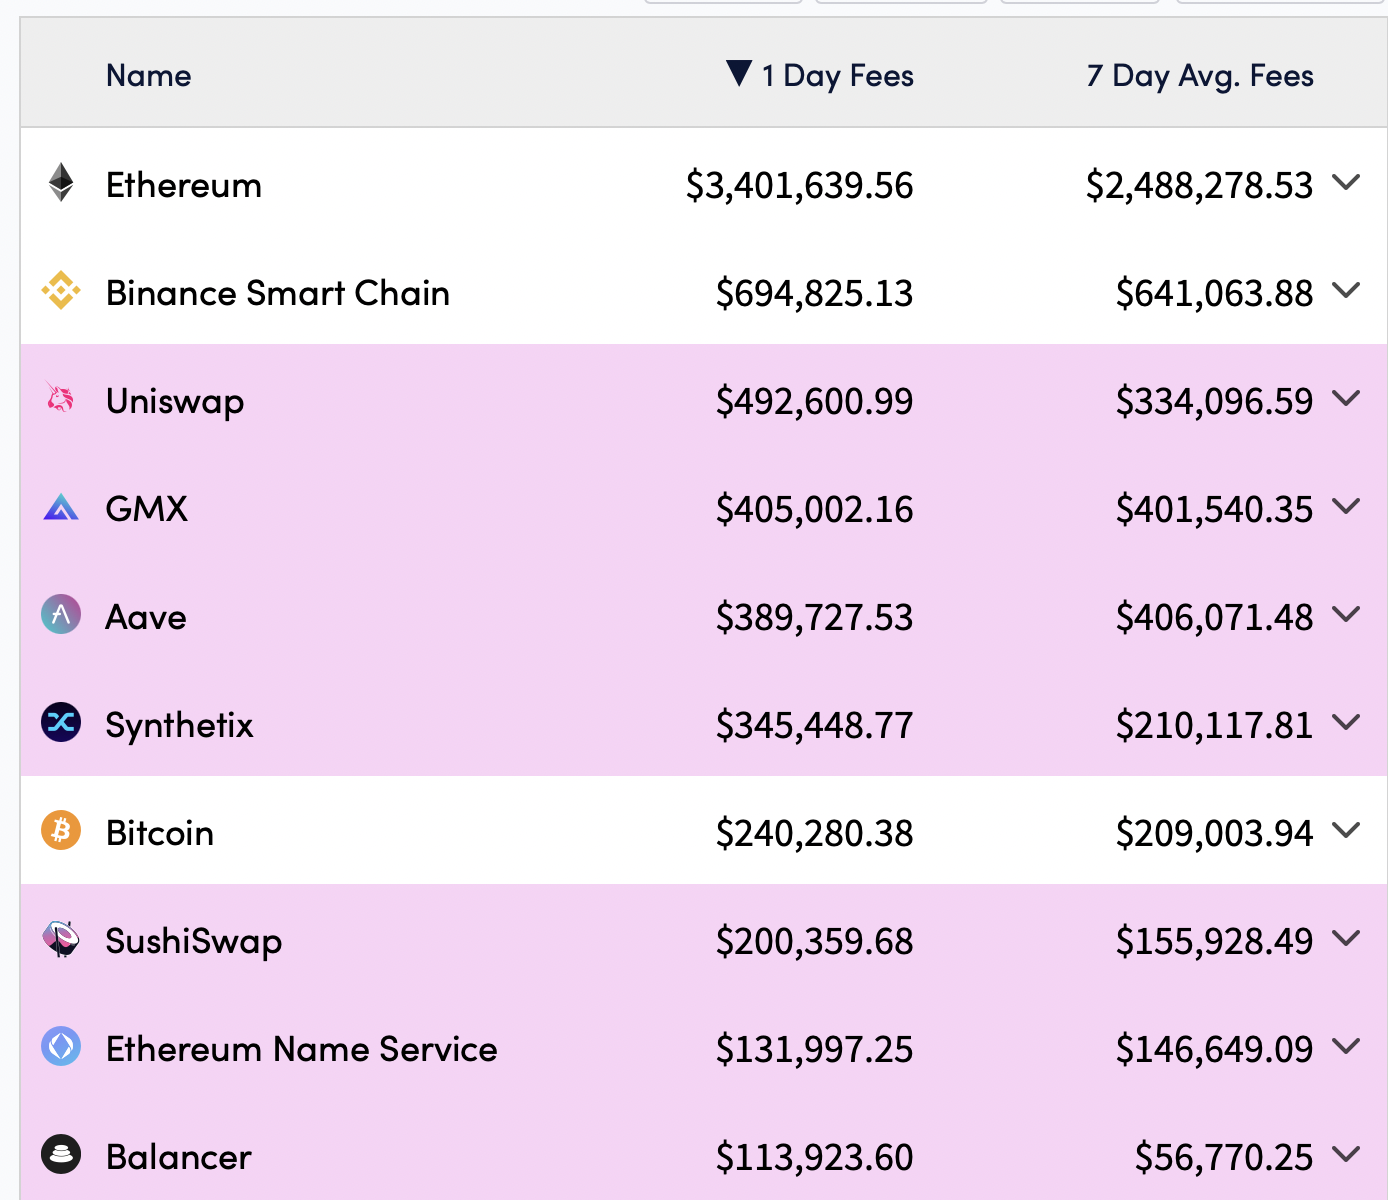
Task: Open the Uniswap name link
Action: 175,402
